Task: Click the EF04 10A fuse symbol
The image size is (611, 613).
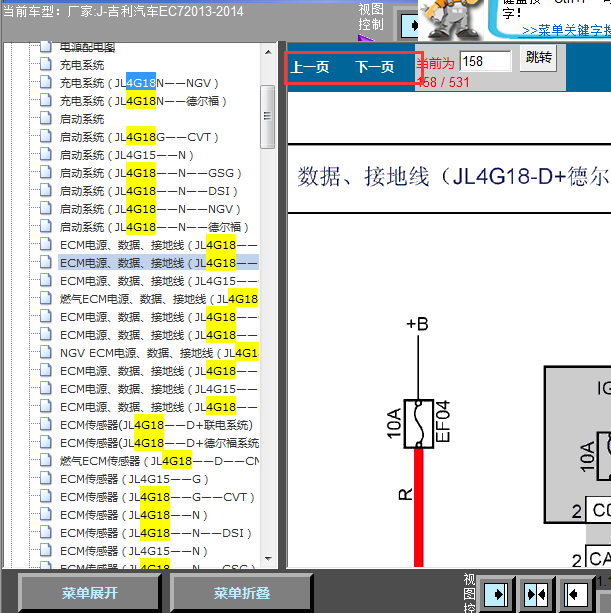Action: pyautogui.click(x=418, y=424)
